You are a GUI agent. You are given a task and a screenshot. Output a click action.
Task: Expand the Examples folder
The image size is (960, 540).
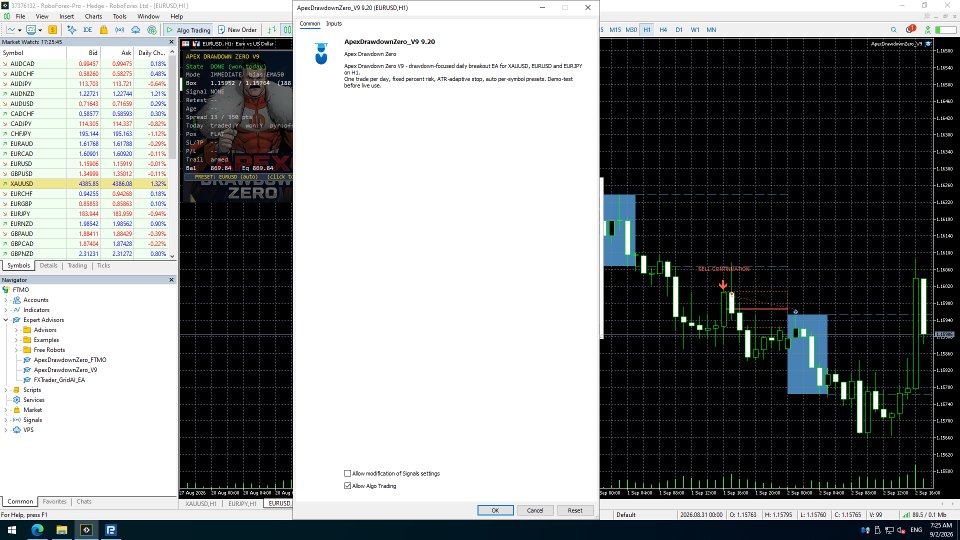[x=17, y=340]
